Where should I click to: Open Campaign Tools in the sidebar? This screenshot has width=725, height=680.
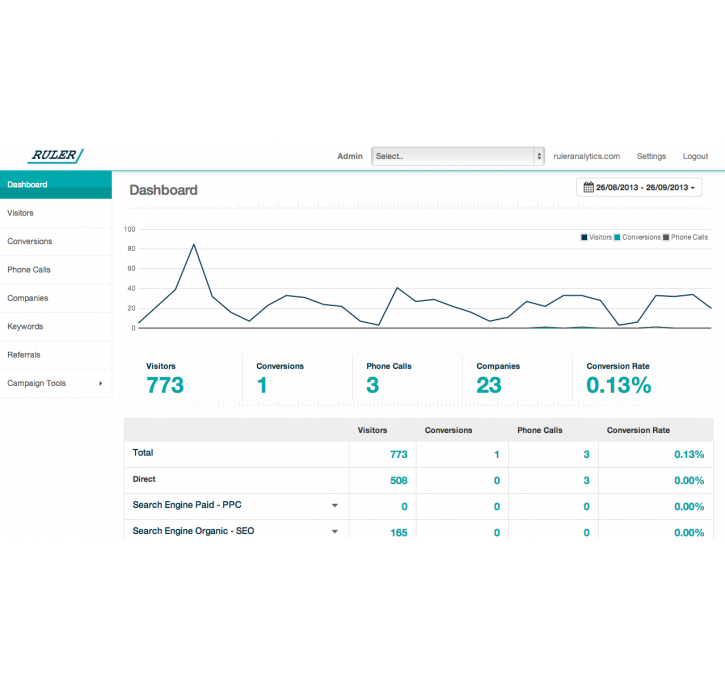pos(56,383)
